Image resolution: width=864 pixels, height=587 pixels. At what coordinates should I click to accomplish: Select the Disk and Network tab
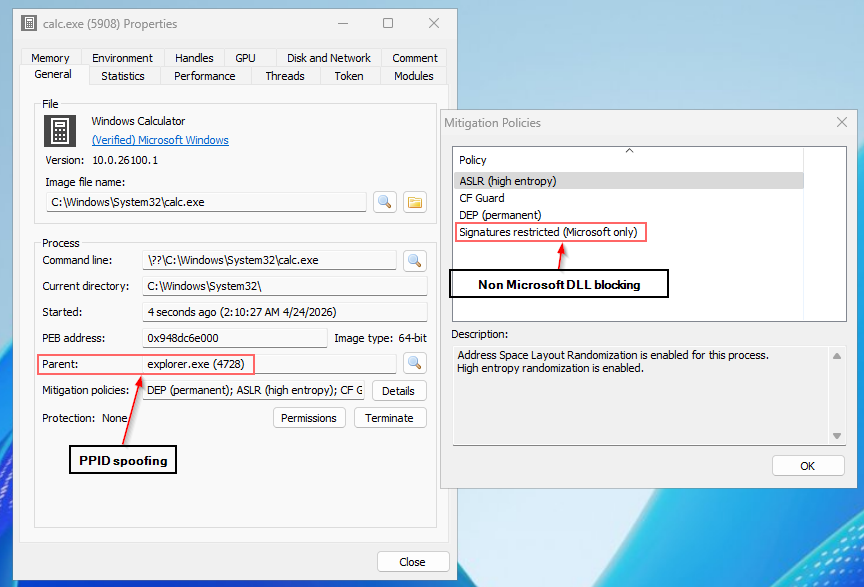pos(328,58)
